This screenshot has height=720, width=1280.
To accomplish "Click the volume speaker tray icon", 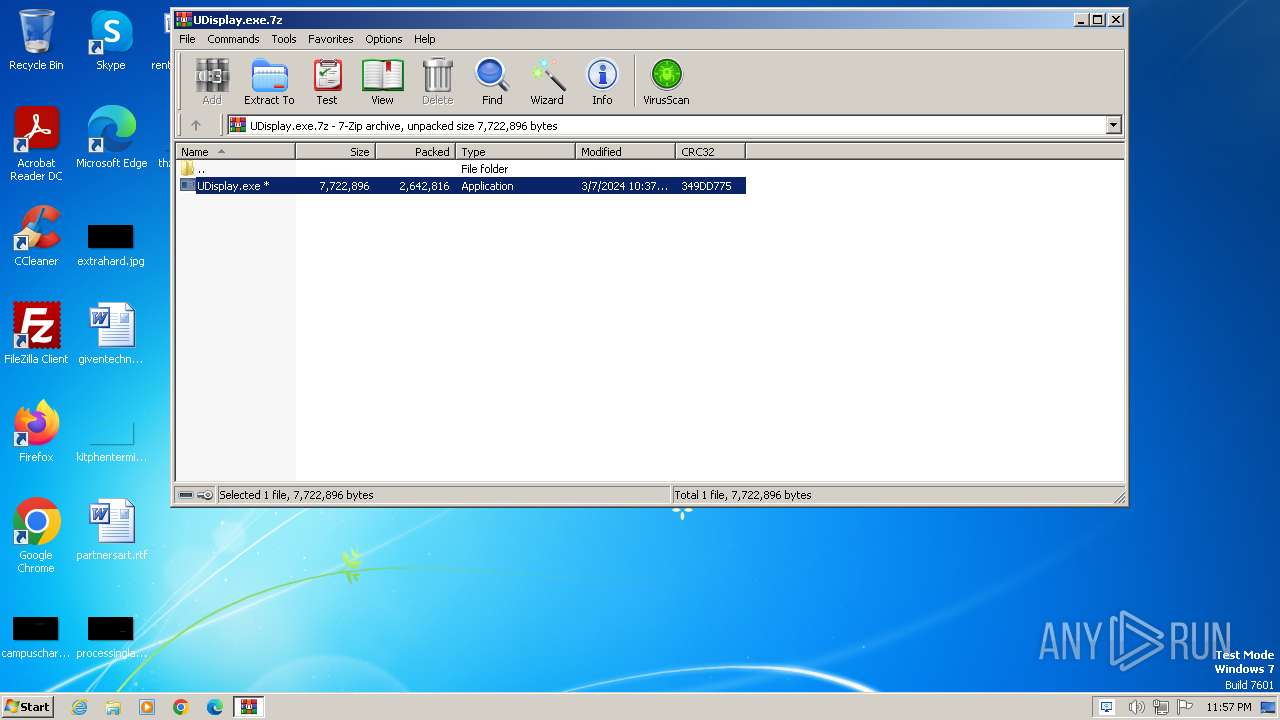I will (1136, 707).
